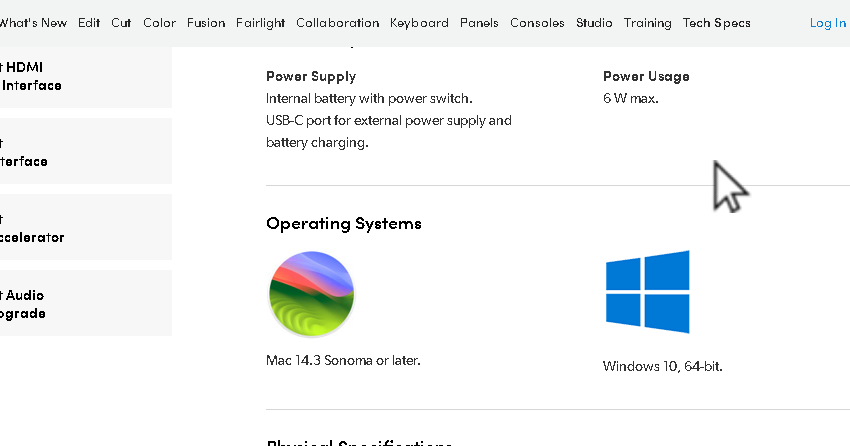
Task: Select Keyboard in the top navigation
Action: (419, 23)
